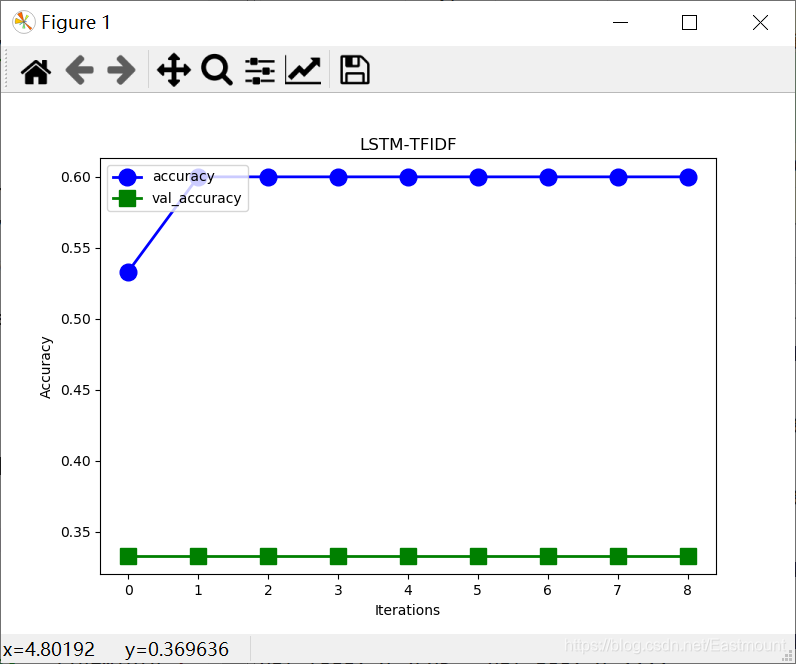Minimize the Figure 1 window
The image size is (796, 664).
pyautogui.click(x=620, y=22)
